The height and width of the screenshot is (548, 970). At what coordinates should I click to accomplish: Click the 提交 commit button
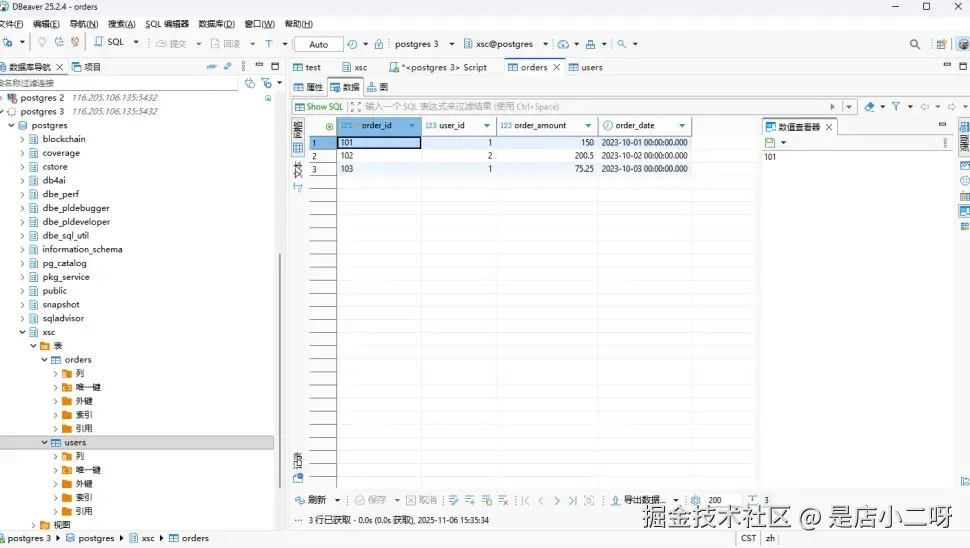[171, 44]
